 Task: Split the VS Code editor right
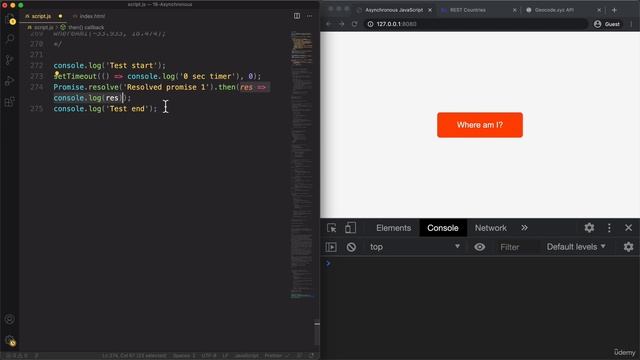tap(297, 16)
